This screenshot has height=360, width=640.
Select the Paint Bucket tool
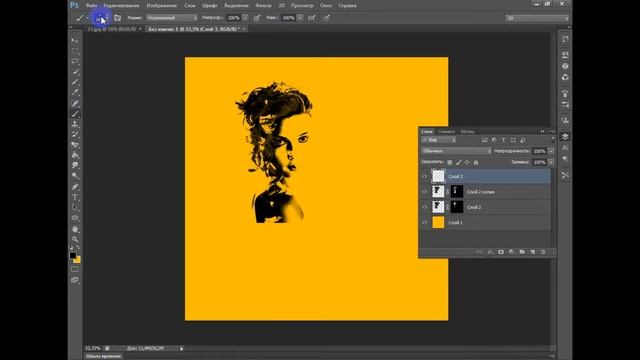pos(75,155)
